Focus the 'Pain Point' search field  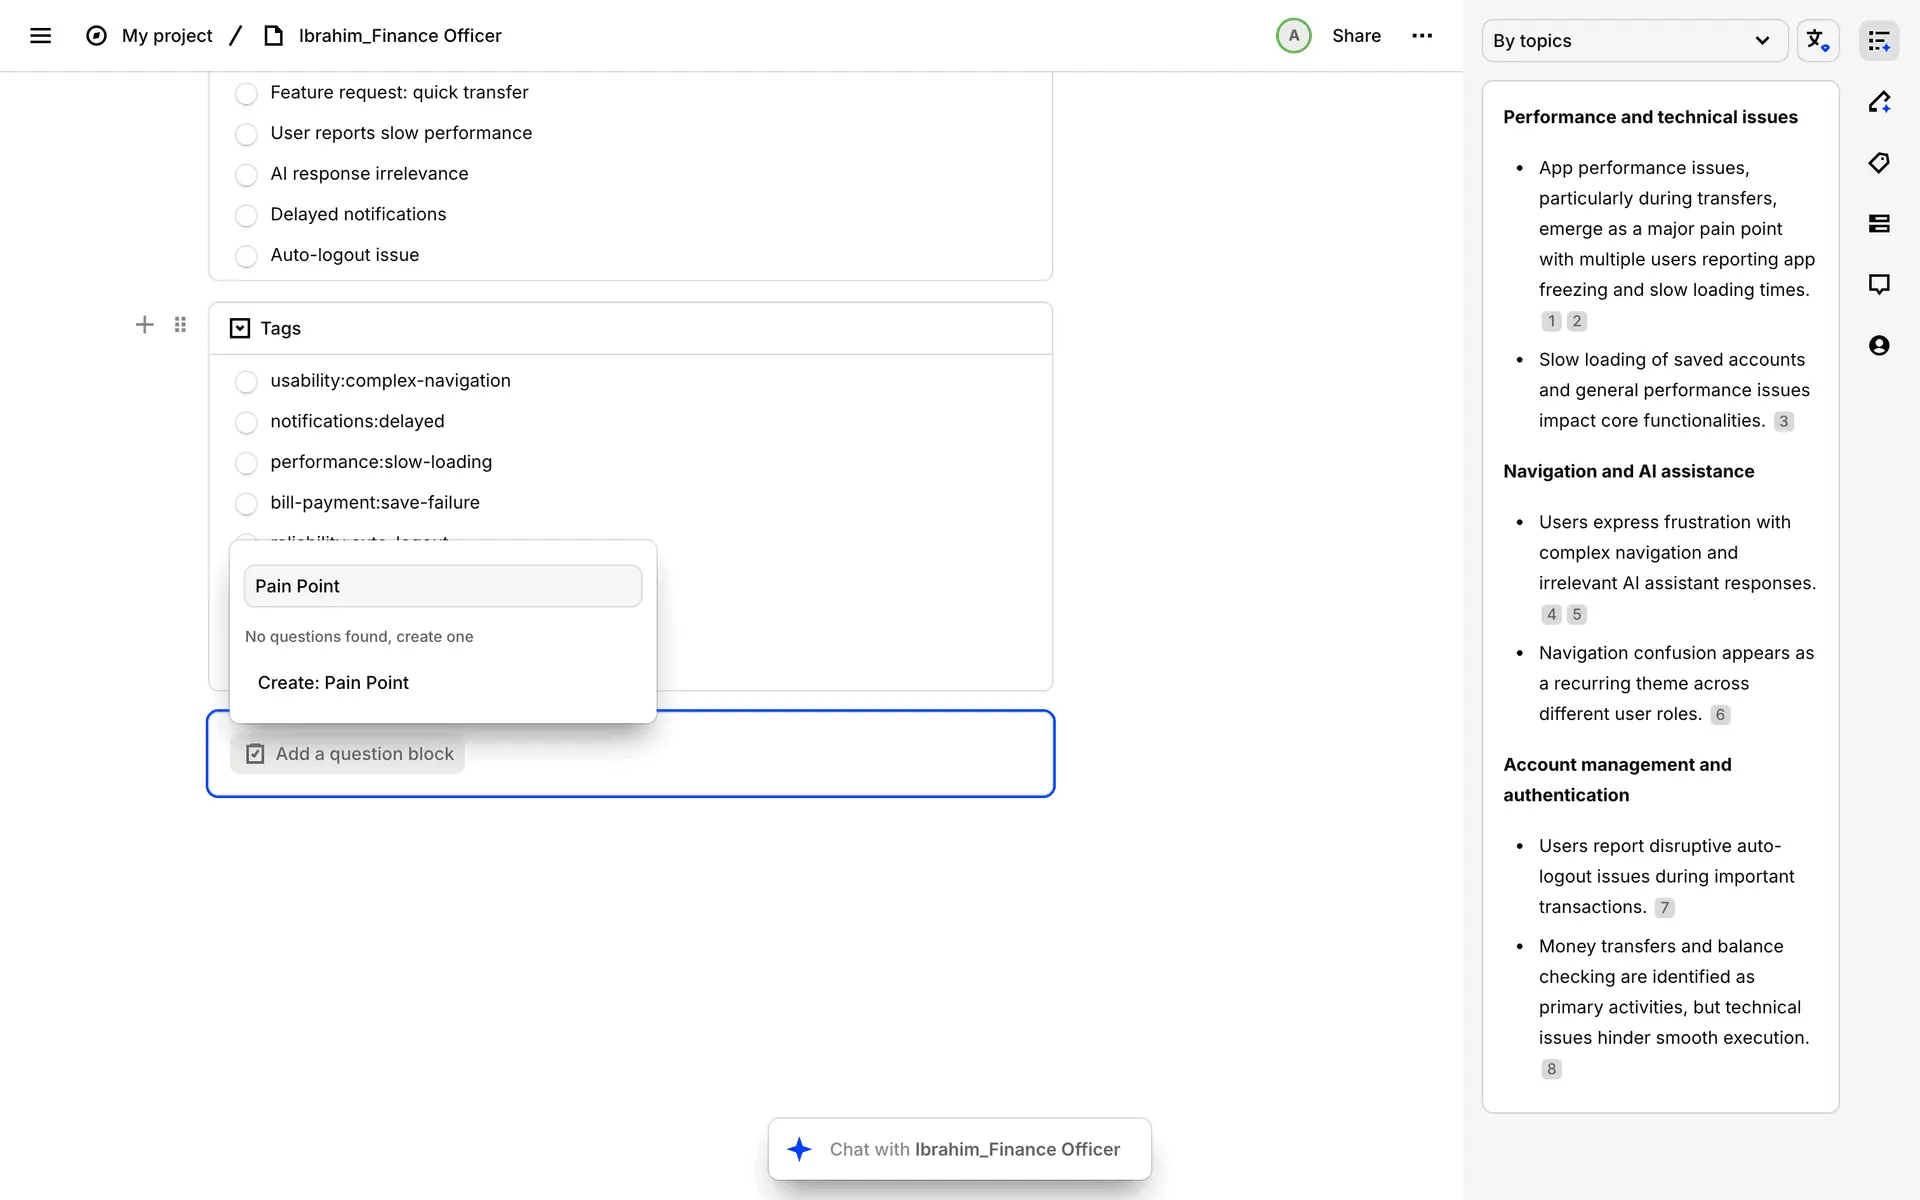(442, 586)
